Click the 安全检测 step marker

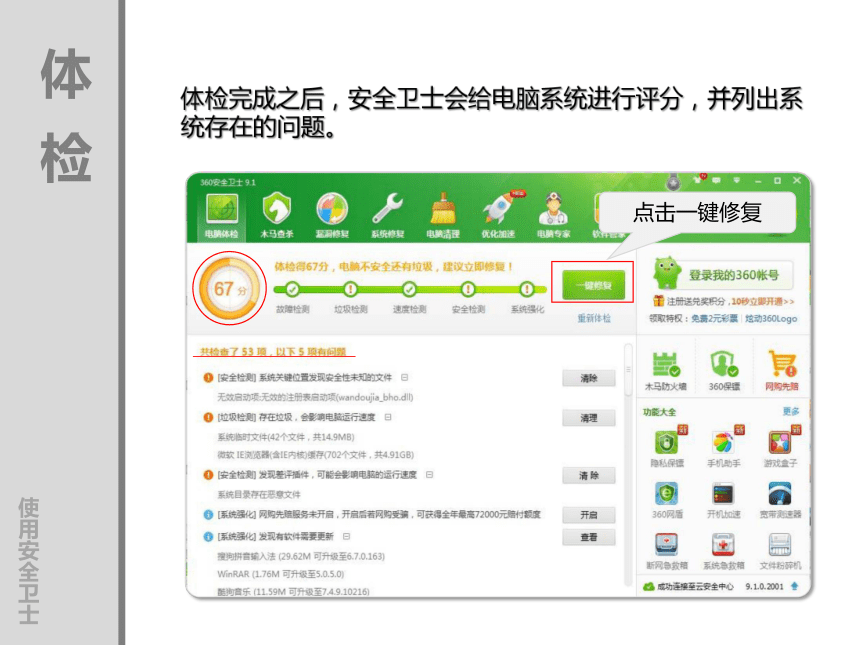(468, 289)
